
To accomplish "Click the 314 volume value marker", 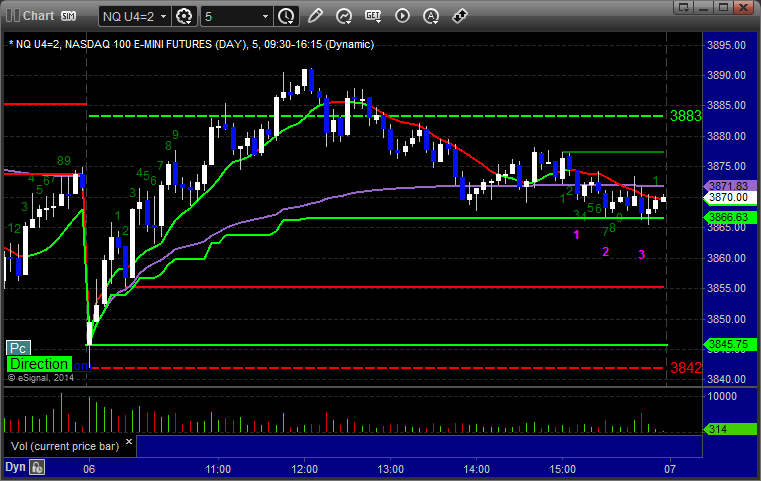I will [729, 429].
